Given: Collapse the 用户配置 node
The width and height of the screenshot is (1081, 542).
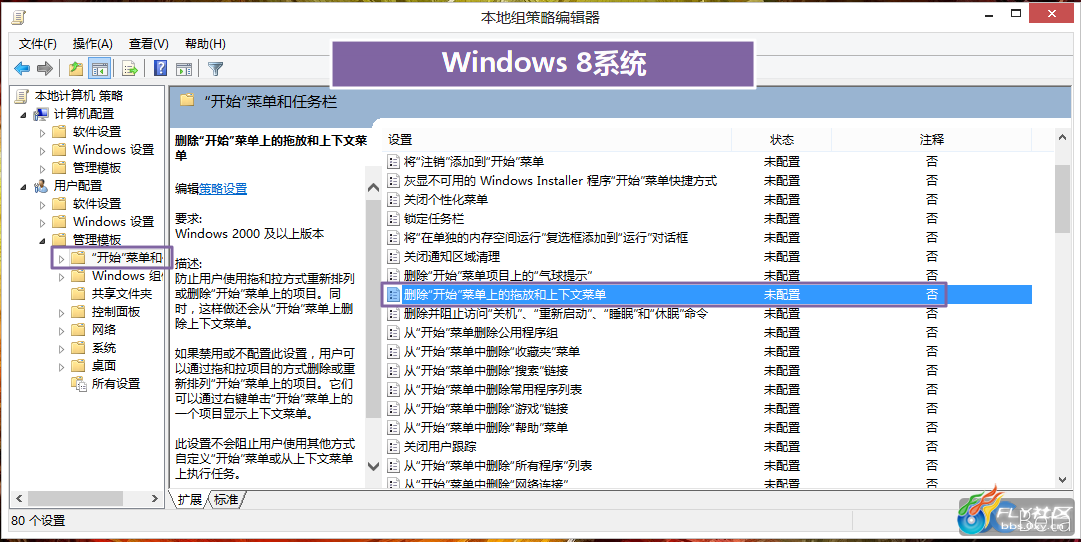Looking at the screenshot, I should (x=23, y=186).
